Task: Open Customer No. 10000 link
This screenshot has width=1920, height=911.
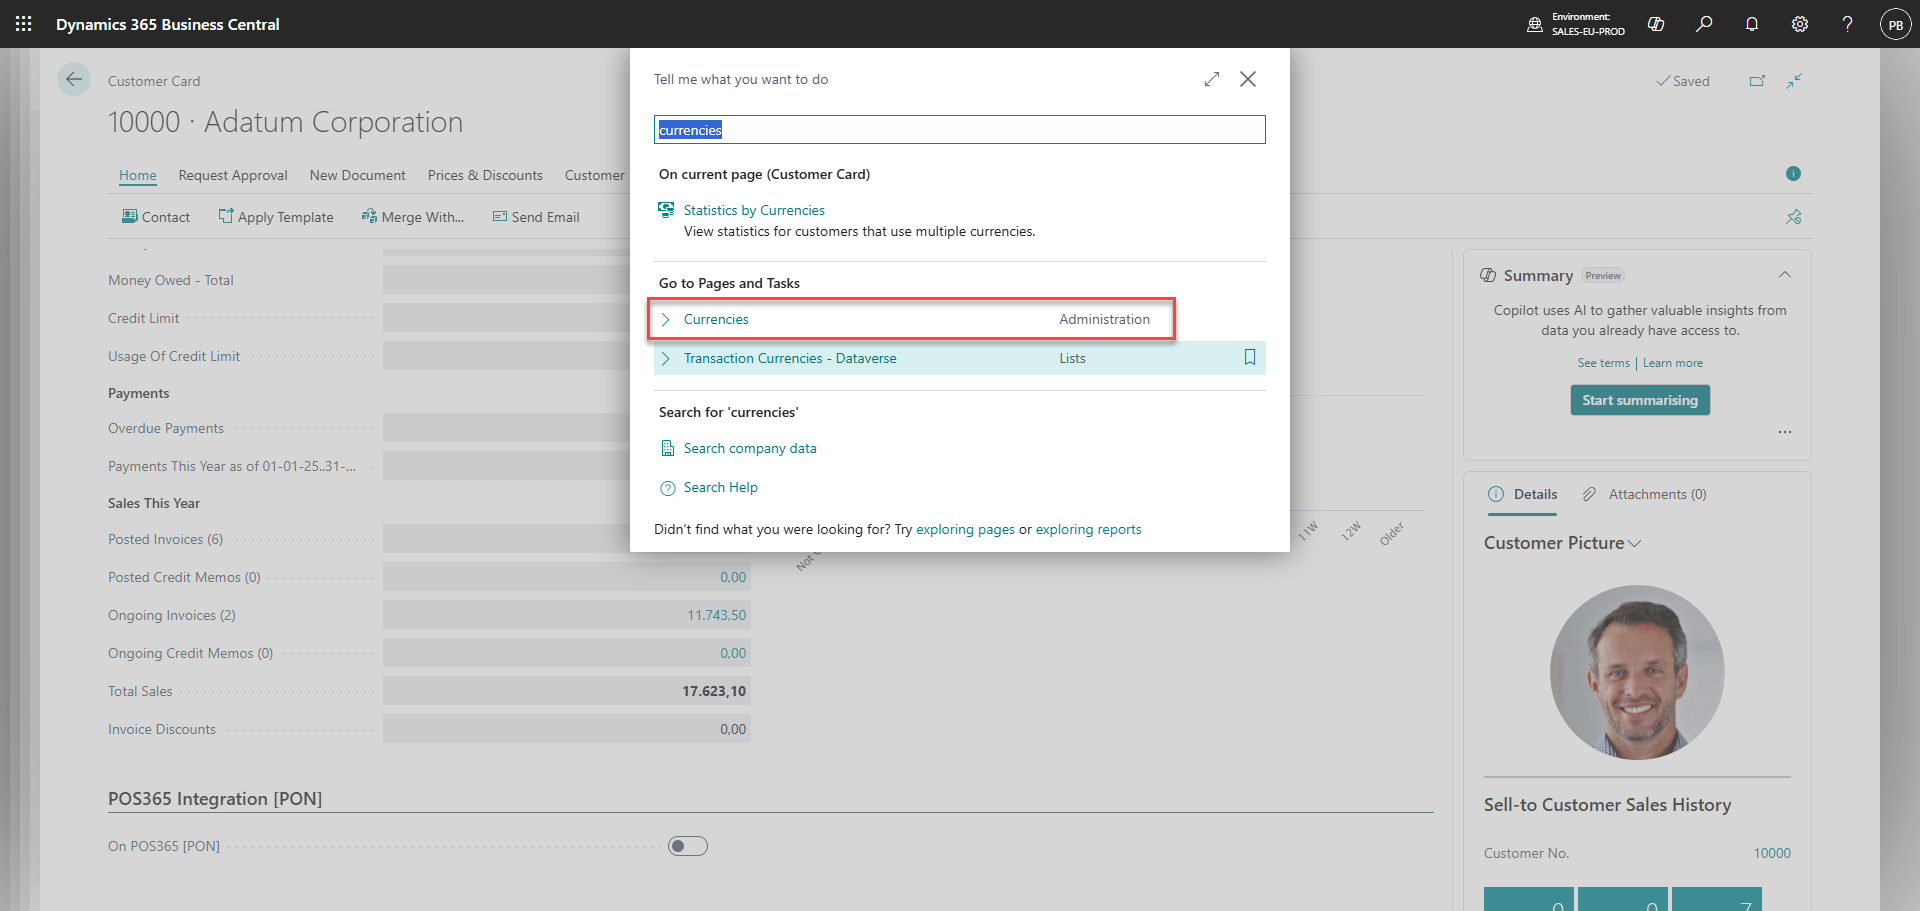Action: [x=1772, y=853]
